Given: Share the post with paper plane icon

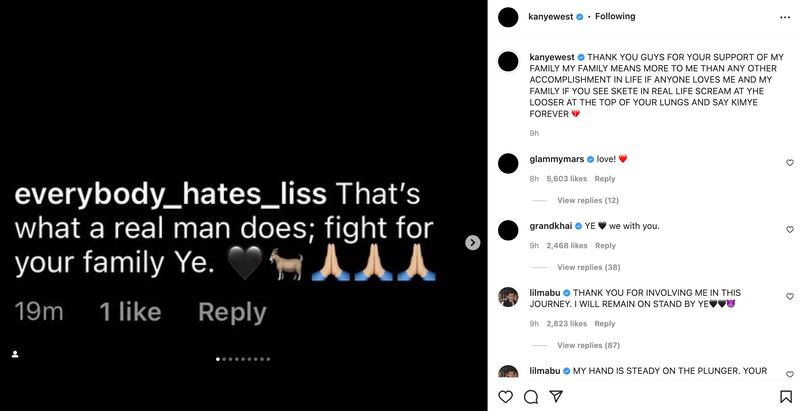Looking at the screenshot, I should (556, 396).
